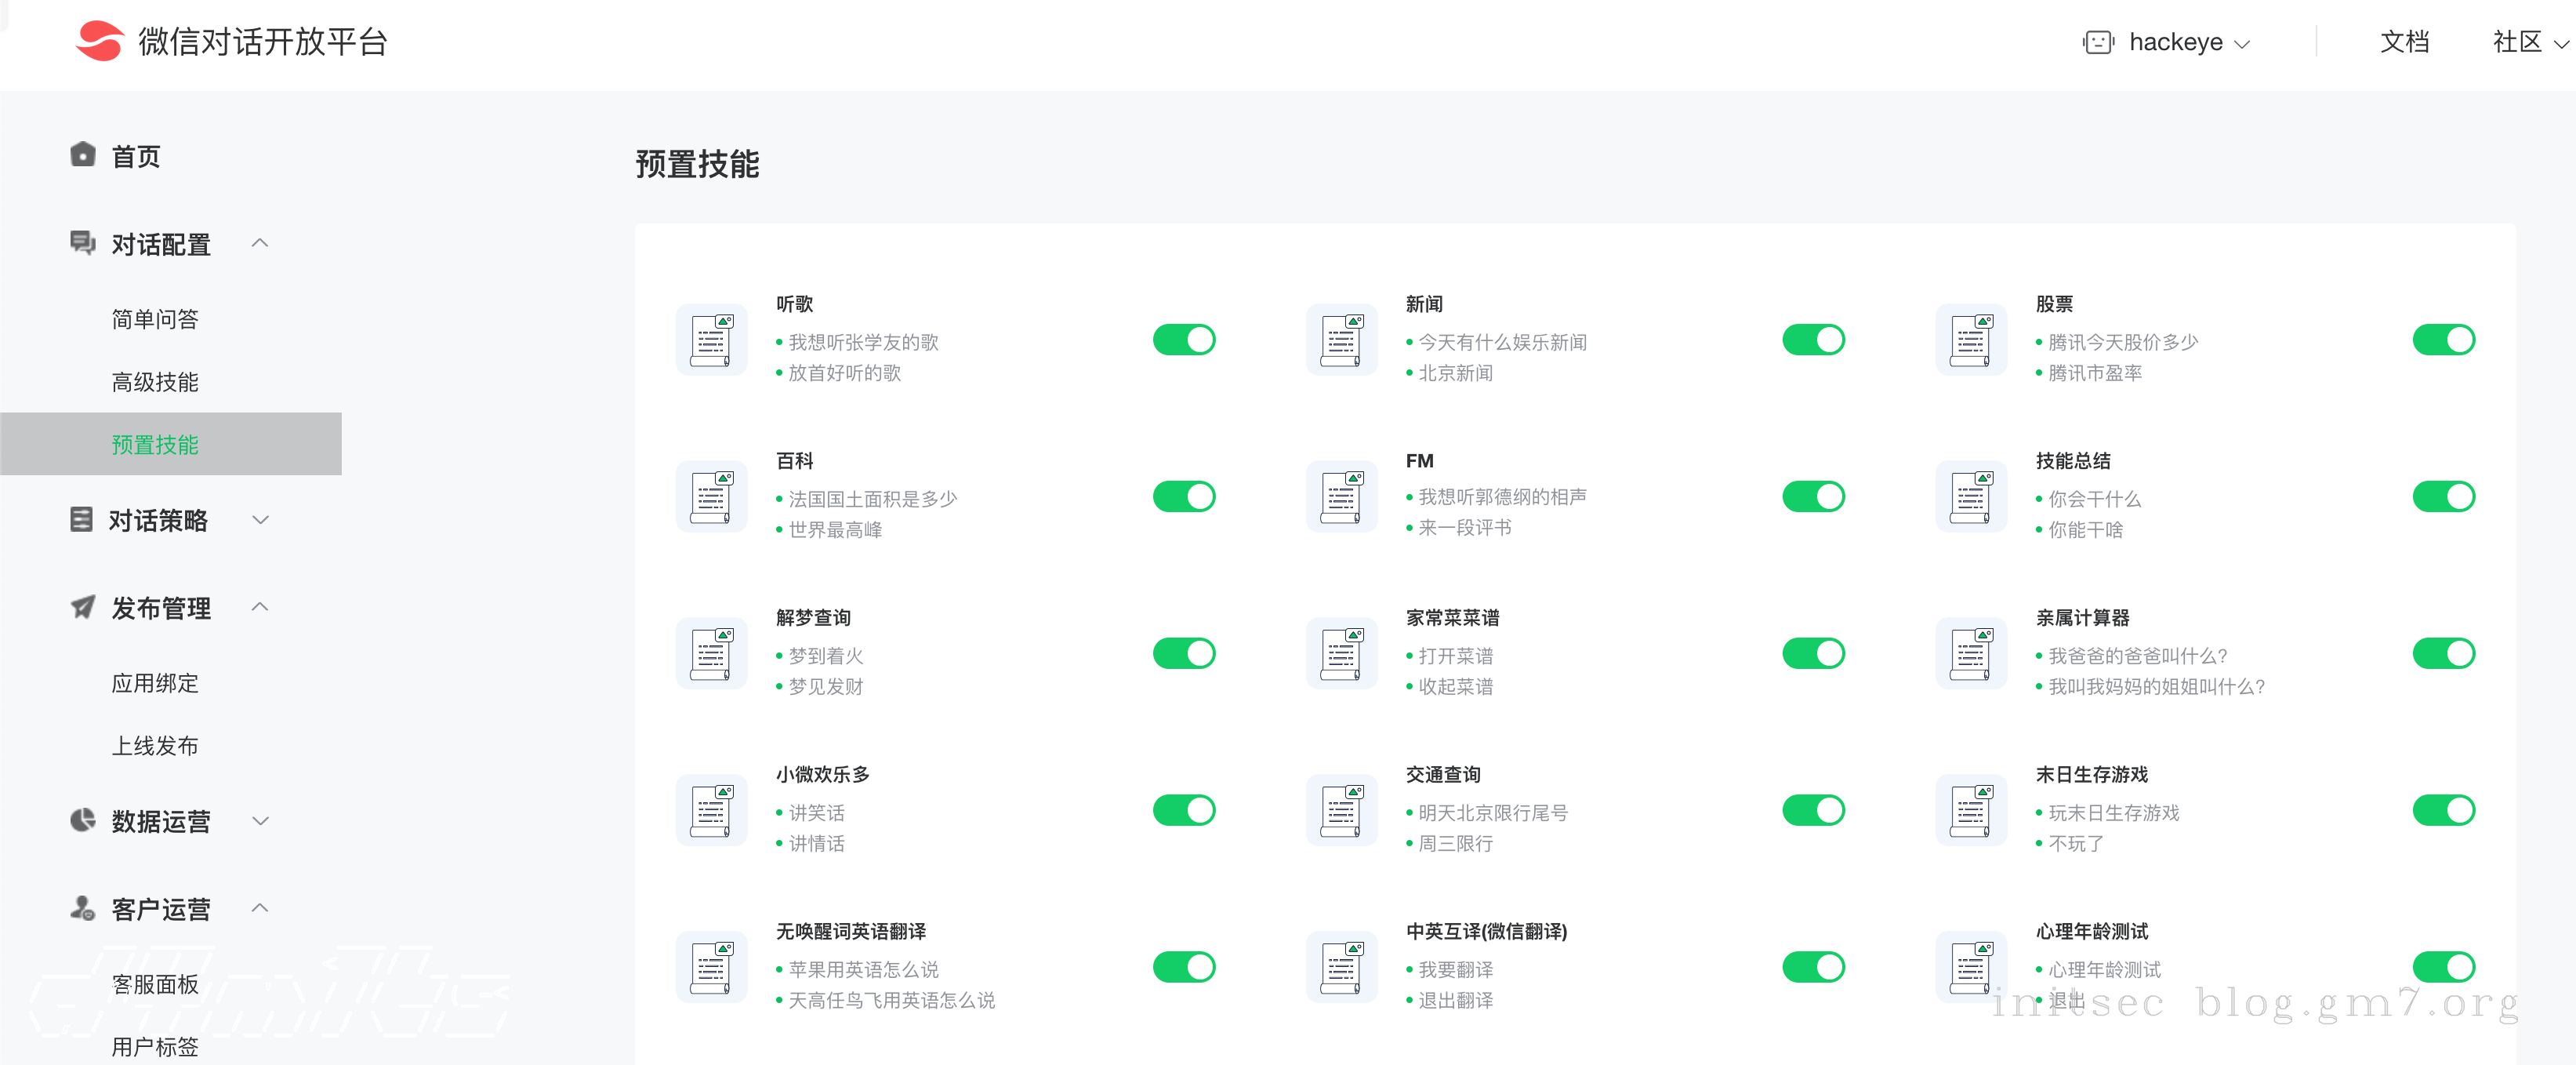Click the person icon for 客户运营
The width and height of the screenshot is (2576, 1065).
click(x=83, y=908)
